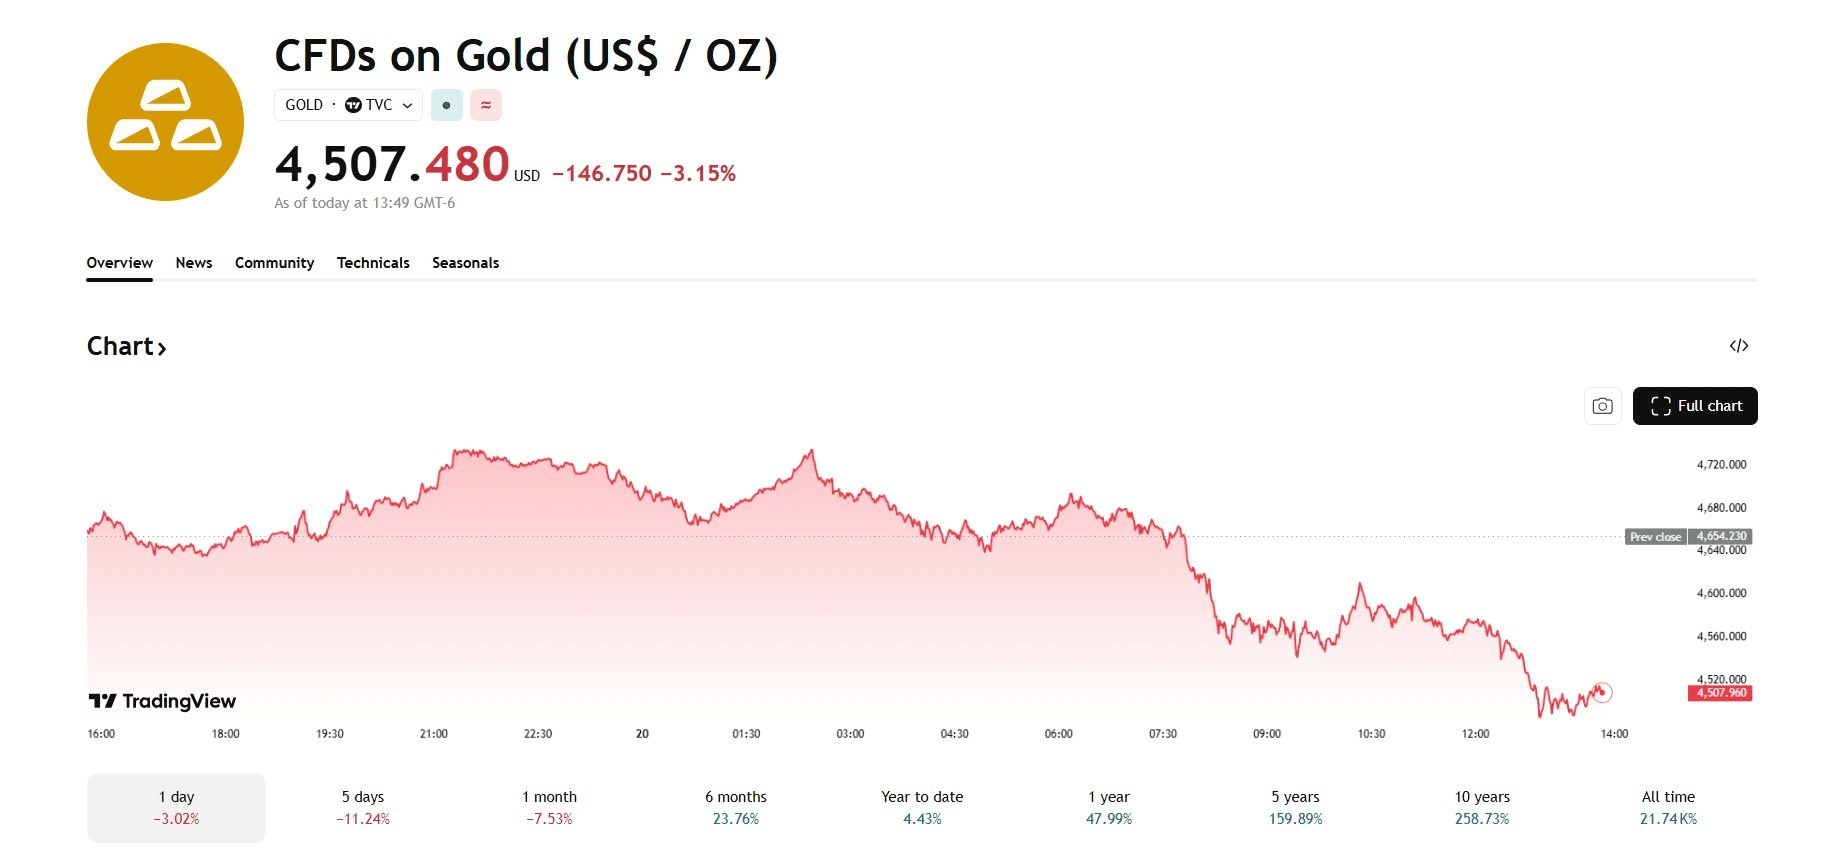
Task: Click the gold bars logo icon
Action: pos(165,122)
